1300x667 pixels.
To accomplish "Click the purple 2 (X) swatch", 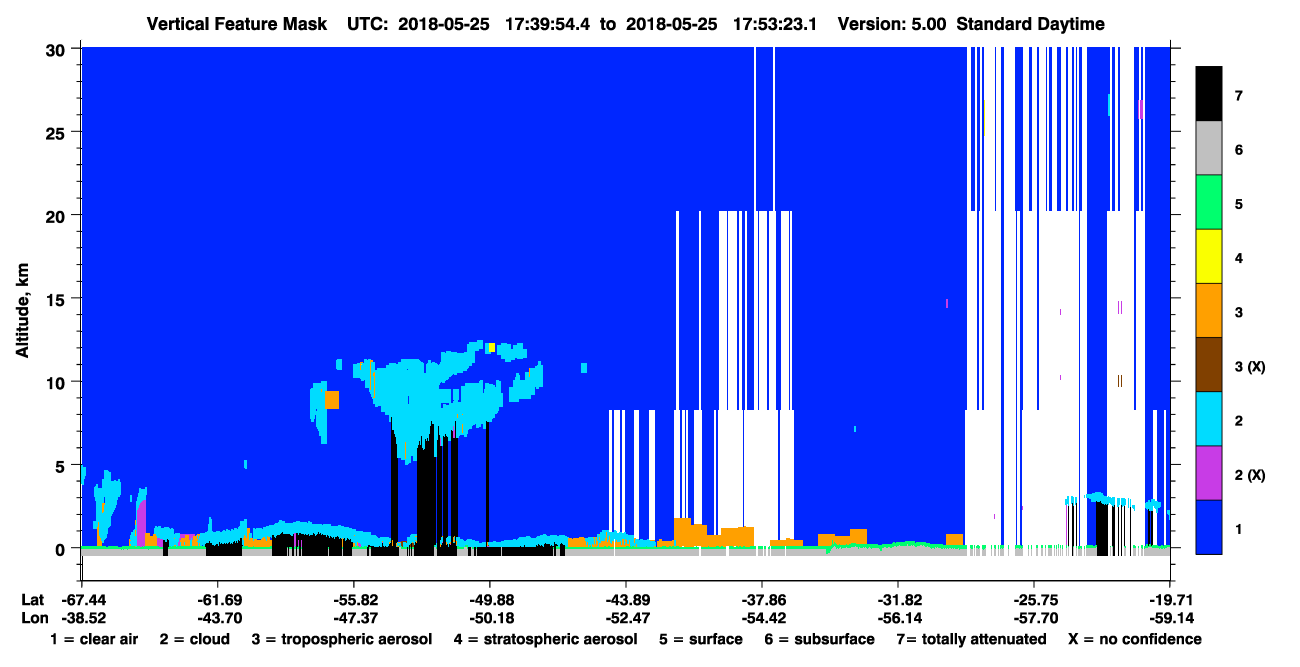I will pos(1209,473).
